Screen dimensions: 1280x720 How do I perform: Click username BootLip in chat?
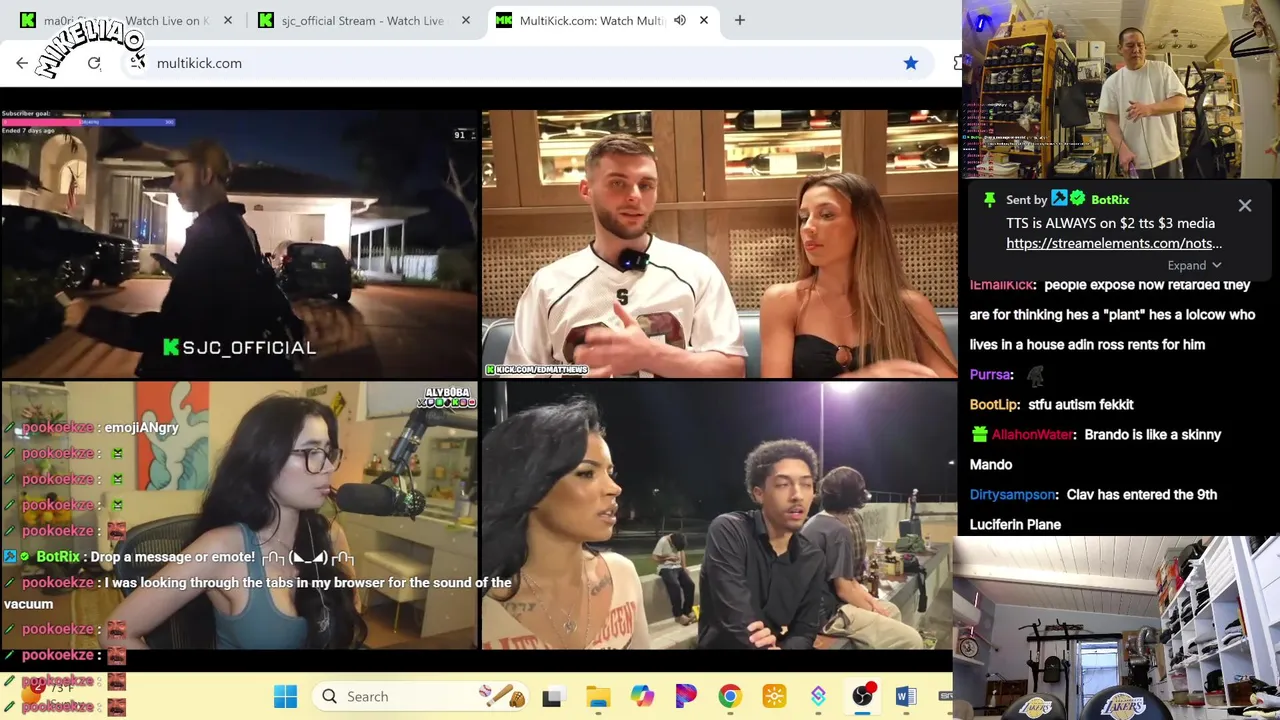[x=994, y=404]
